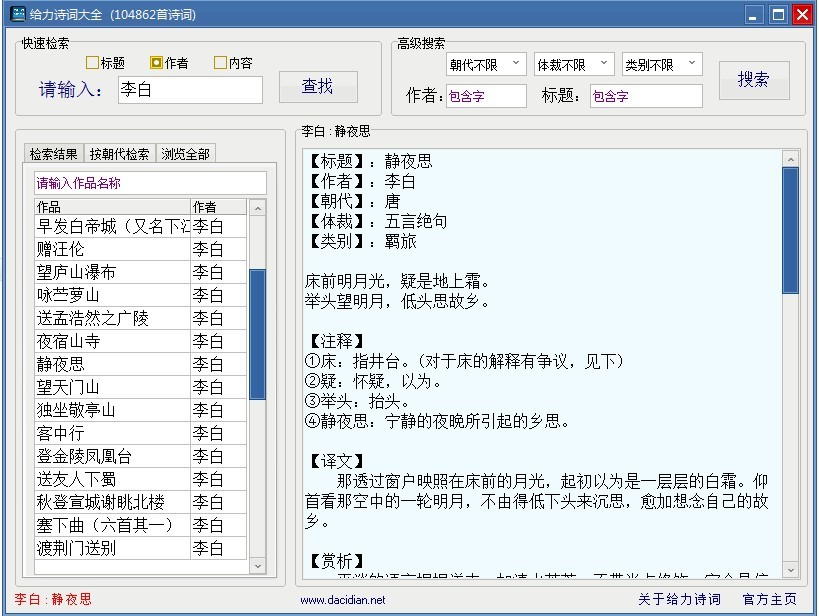This screenshot has height=616, width=819.
Task: Expand the 体裁不限 dropdown
Action: [x=573, y=65]
